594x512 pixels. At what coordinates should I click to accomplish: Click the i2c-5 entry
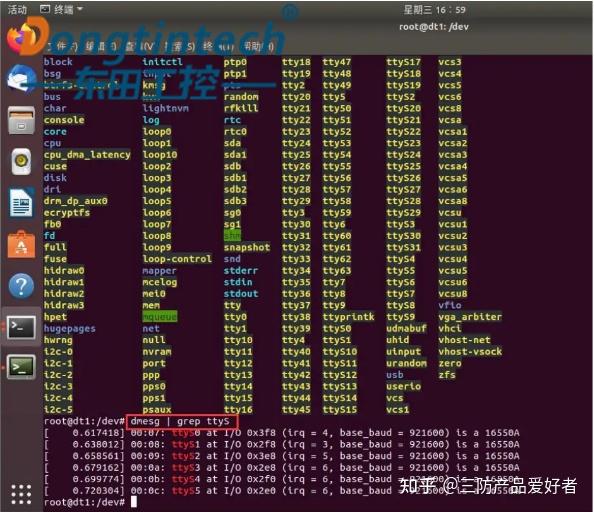point(58,409)
